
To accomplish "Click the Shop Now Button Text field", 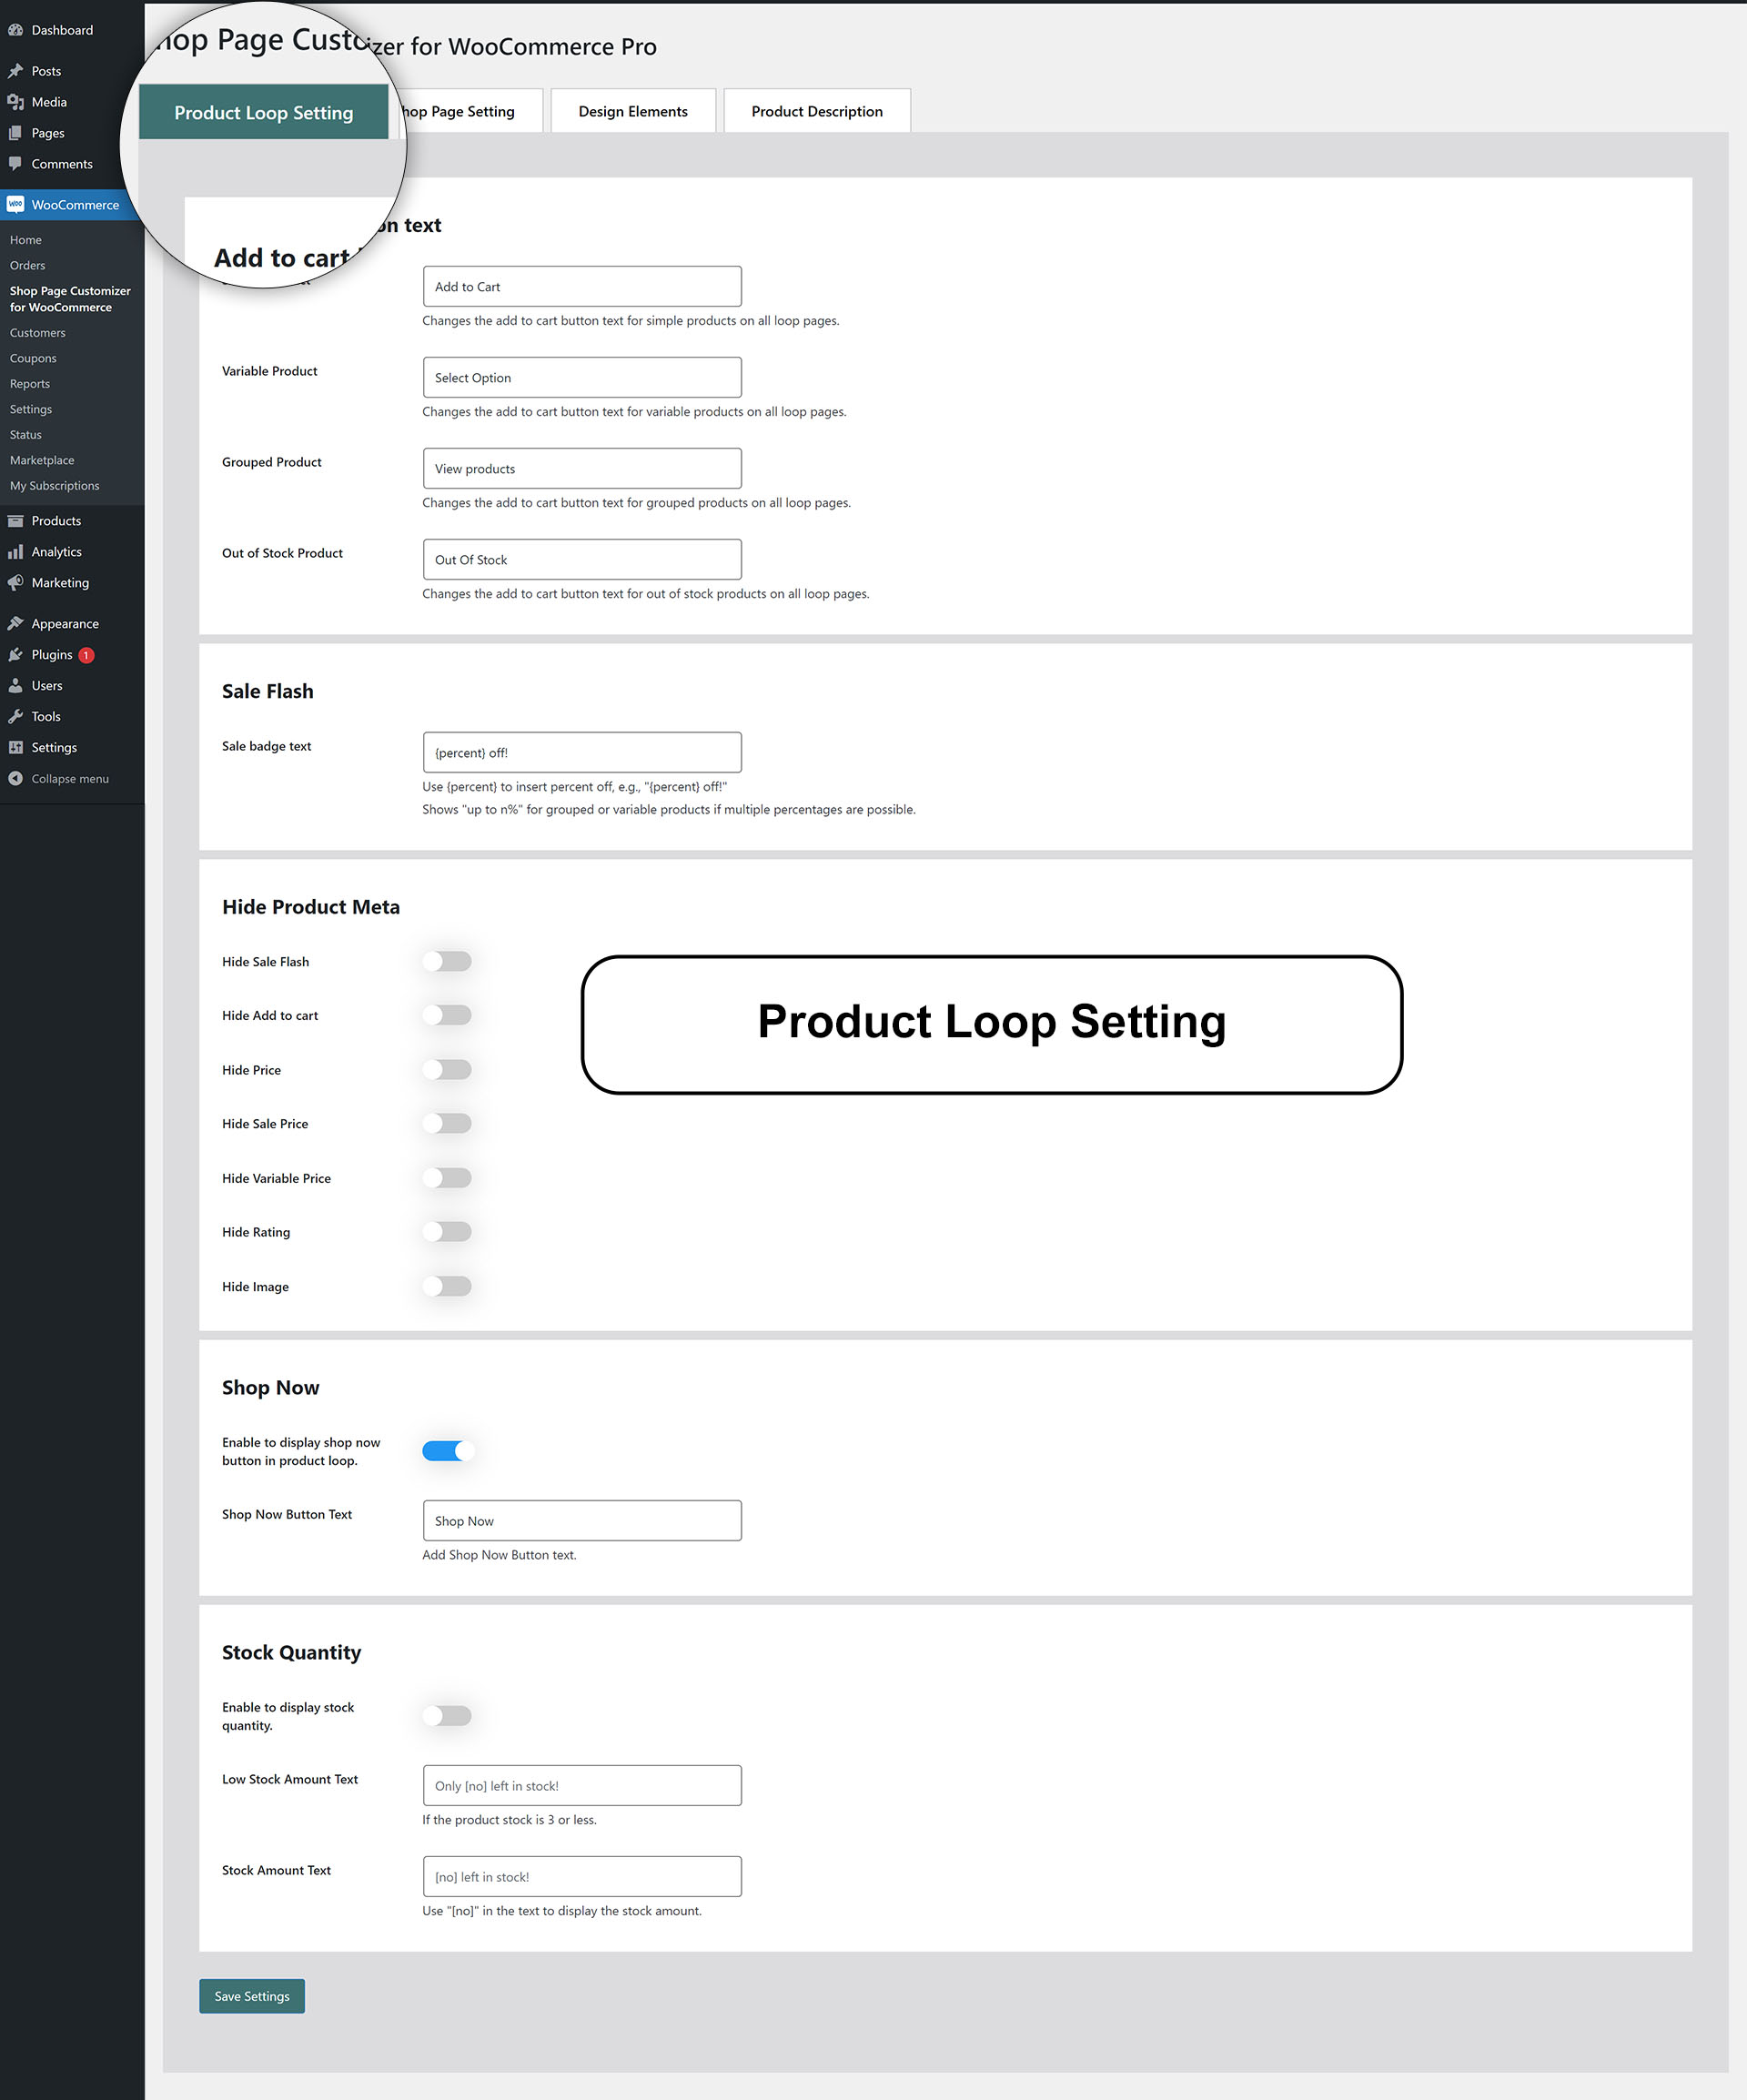I will [x=582, y=1521].
